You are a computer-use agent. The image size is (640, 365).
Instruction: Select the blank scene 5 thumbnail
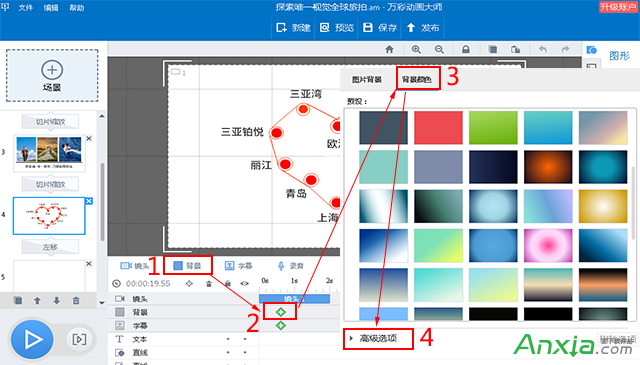49,276
